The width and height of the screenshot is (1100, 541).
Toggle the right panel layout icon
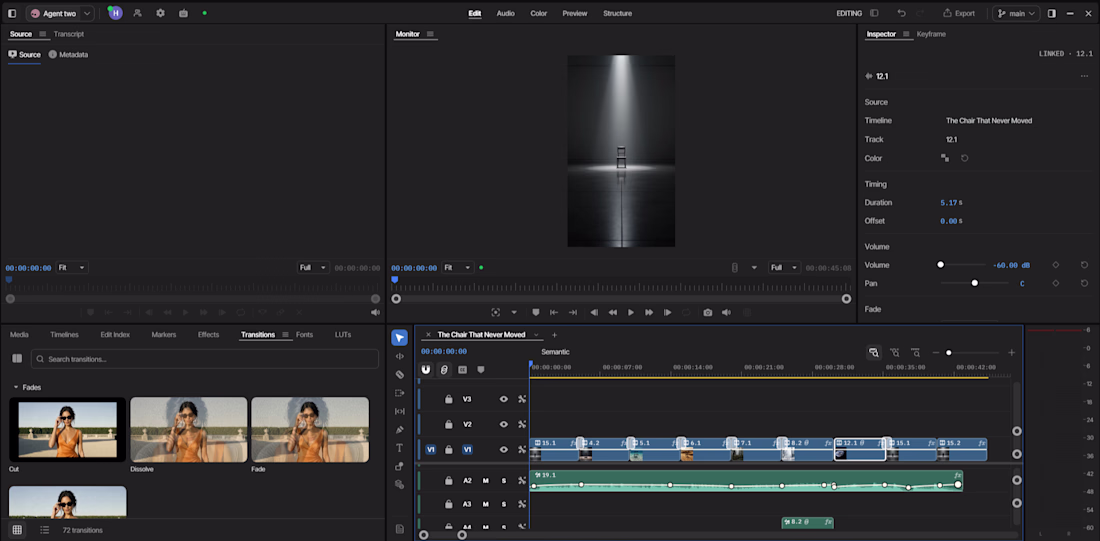(x=1052, y=13)
